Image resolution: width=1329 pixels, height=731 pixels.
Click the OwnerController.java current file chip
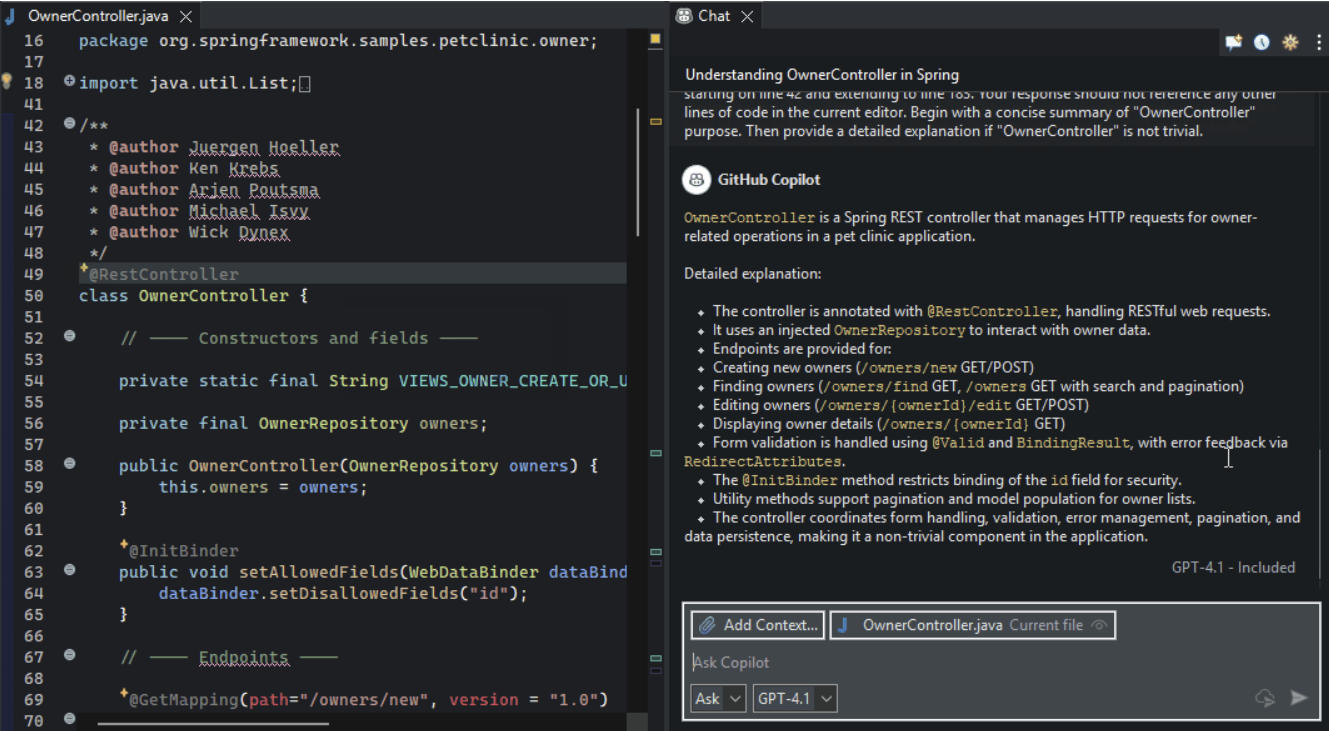pos(973,625)
